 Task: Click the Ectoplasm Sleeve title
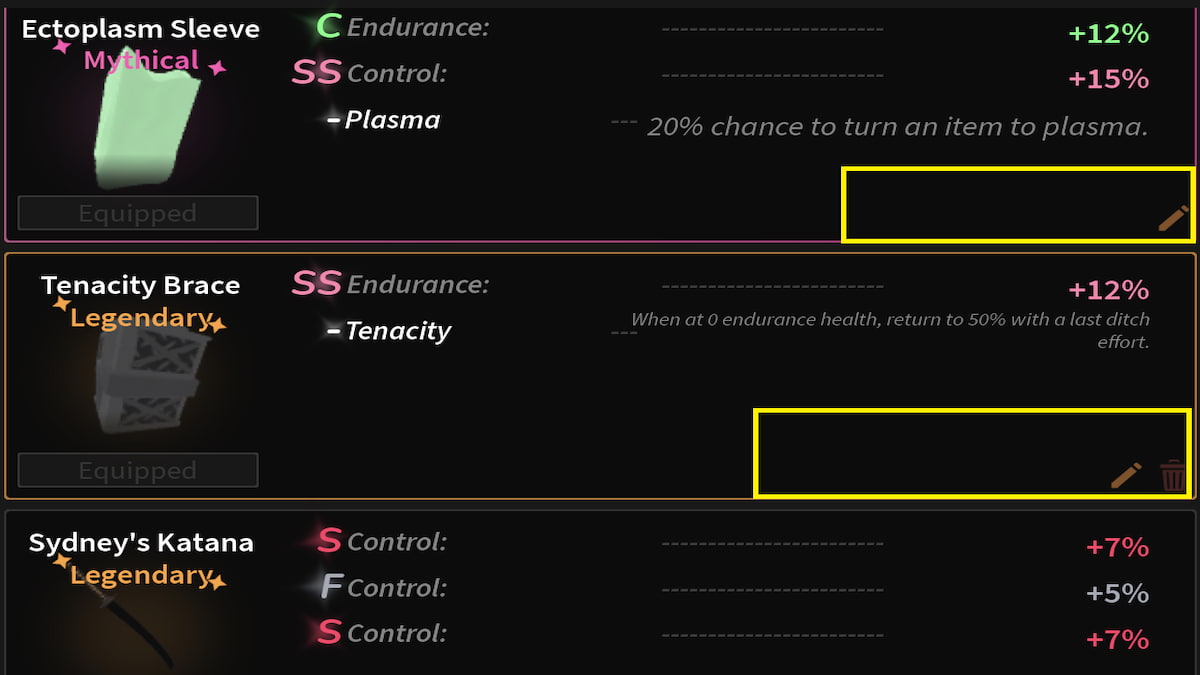tap(140, 29)
